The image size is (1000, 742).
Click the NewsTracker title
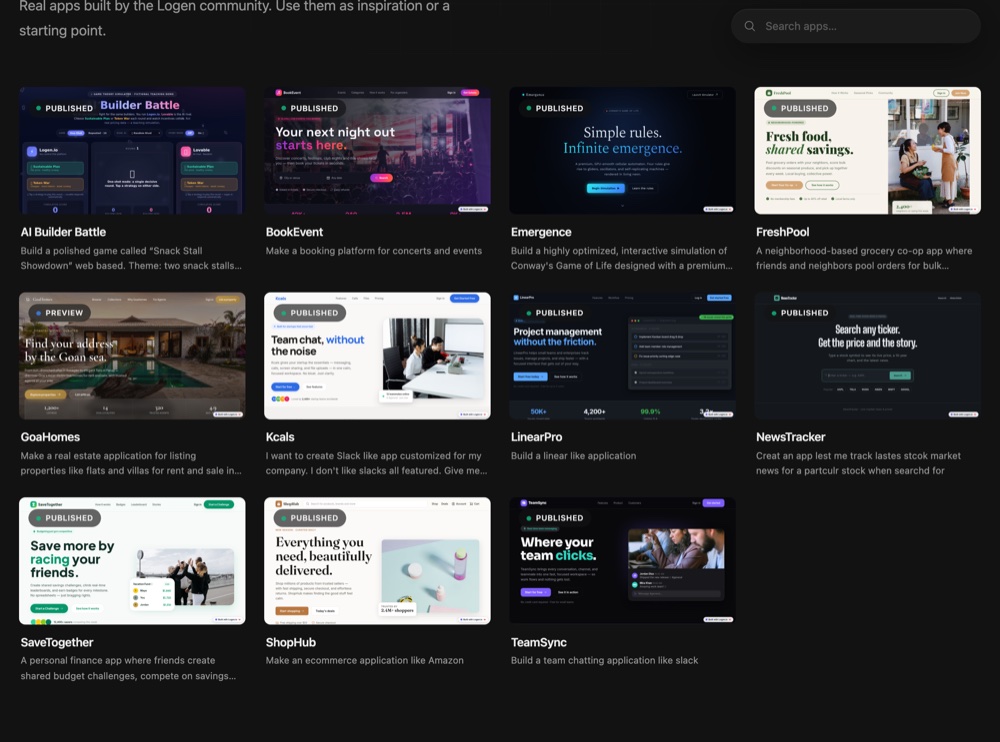pos(791,437)
